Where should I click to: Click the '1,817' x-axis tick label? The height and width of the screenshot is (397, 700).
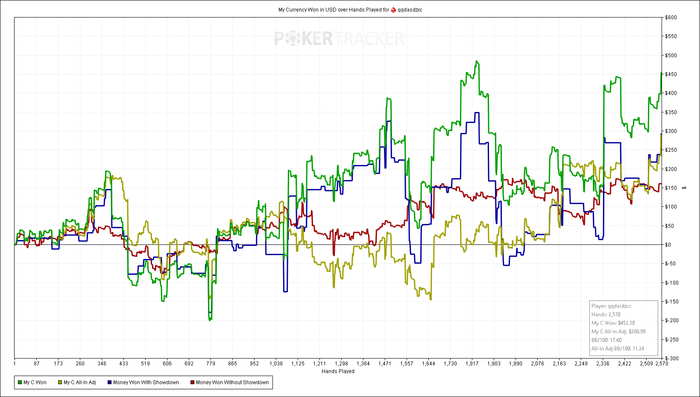click(472, 364)
